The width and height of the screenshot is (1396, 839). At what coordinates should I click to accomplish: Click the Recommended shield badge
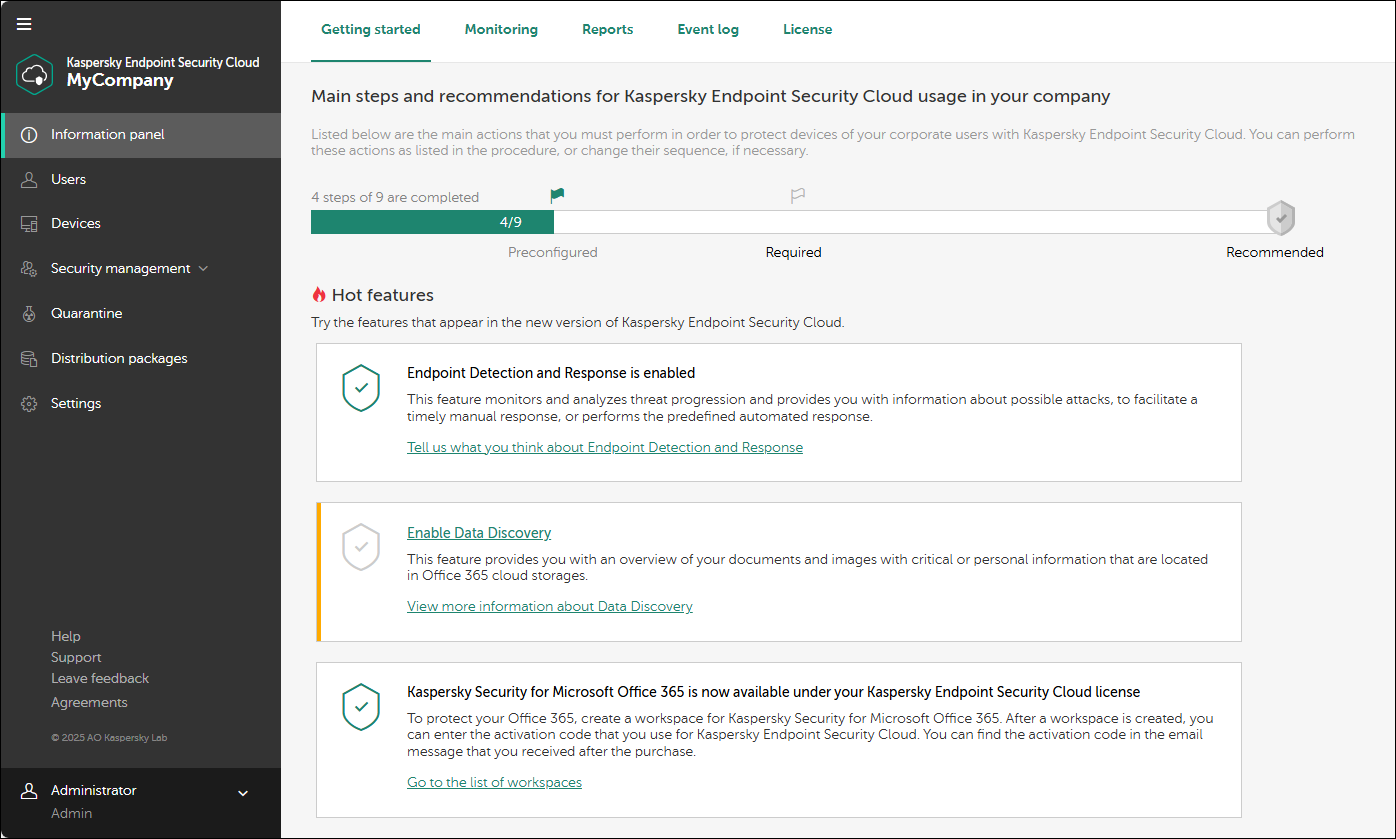[x=1280, y=218]
